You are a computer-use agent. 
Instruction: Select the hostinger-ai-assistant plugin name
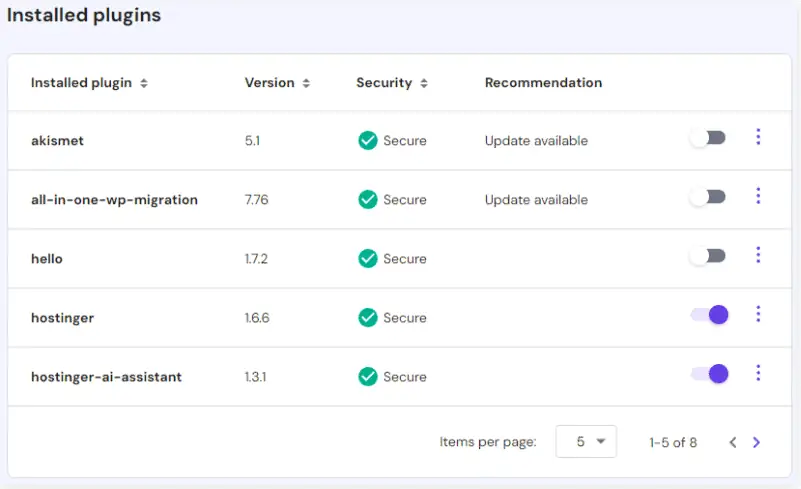point(106,377)
